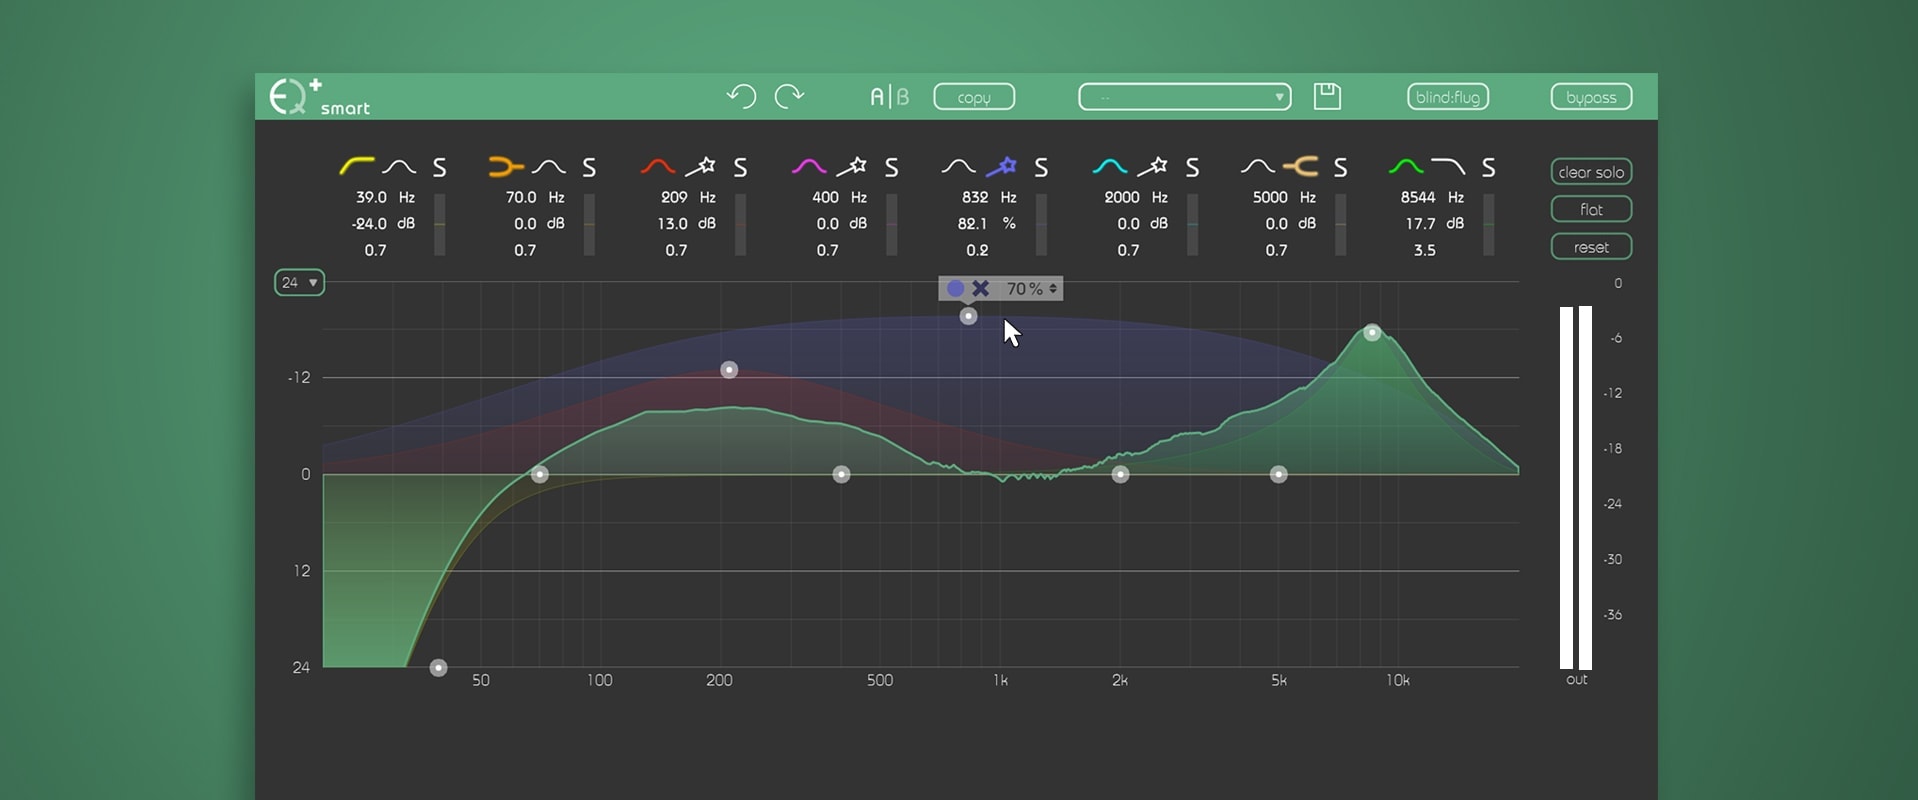Viewport: 1918px width, 800px height.
Task: Select the white bell shape on the 5000 Hz band
Action: pos(1257,166)
